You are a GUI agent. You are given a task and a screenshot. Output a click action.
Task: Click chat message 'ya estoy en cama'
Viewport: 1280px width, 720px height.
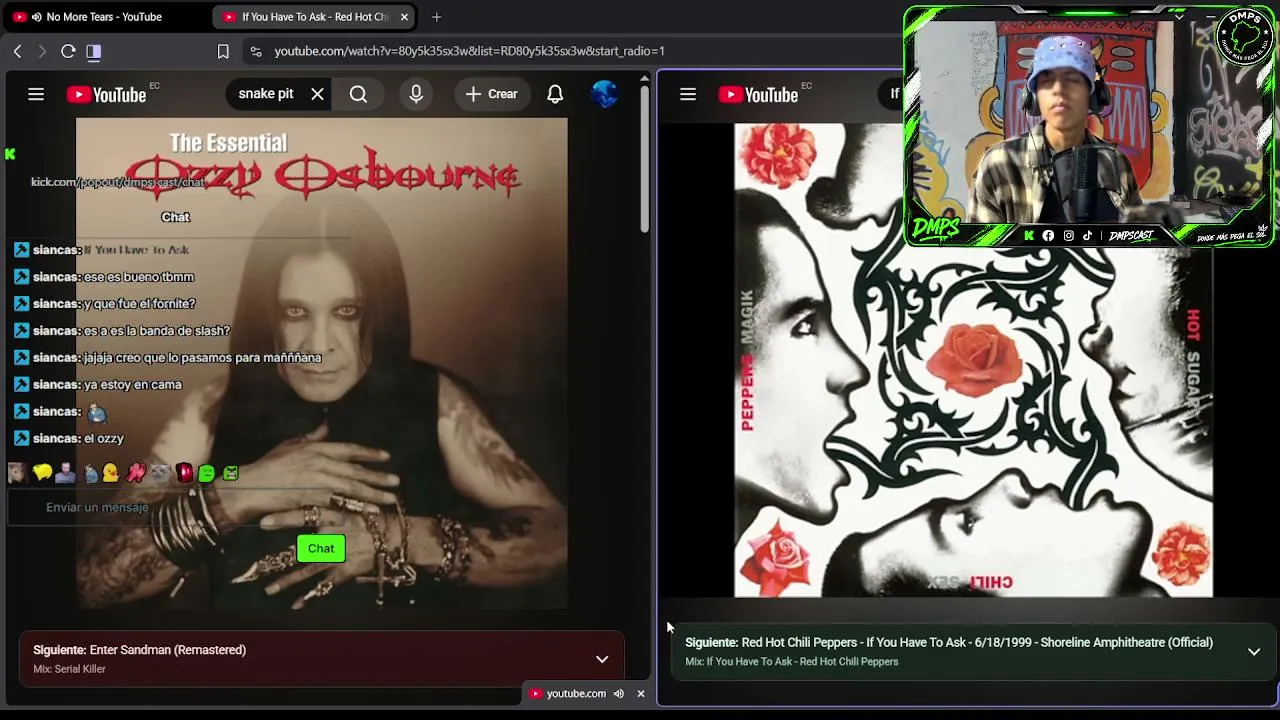point(133,385)
